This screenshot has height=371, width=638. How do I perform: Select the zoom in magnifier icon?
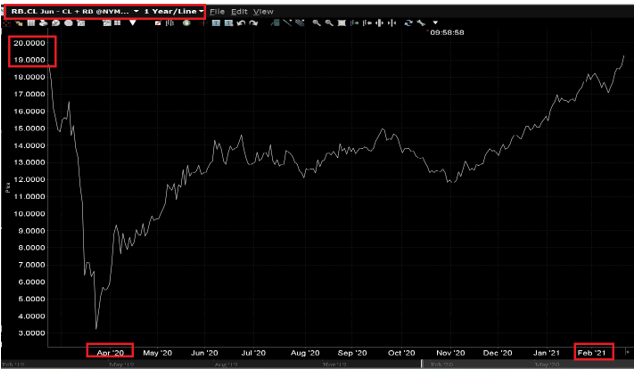pos(316,23)
